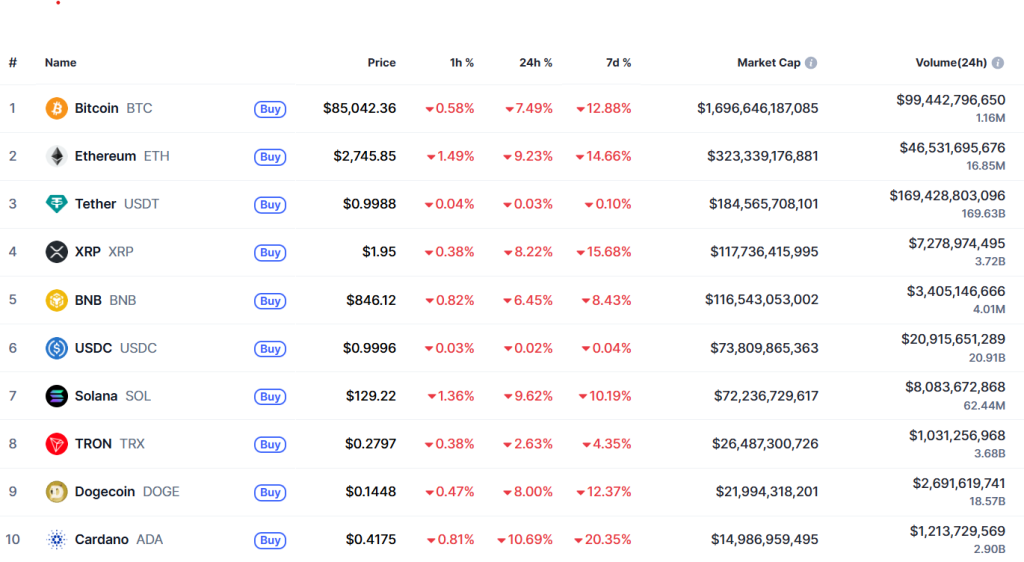Click the BNB logo icon
The width and height of the screenshot is (1024, 562).
coord(57,300)
